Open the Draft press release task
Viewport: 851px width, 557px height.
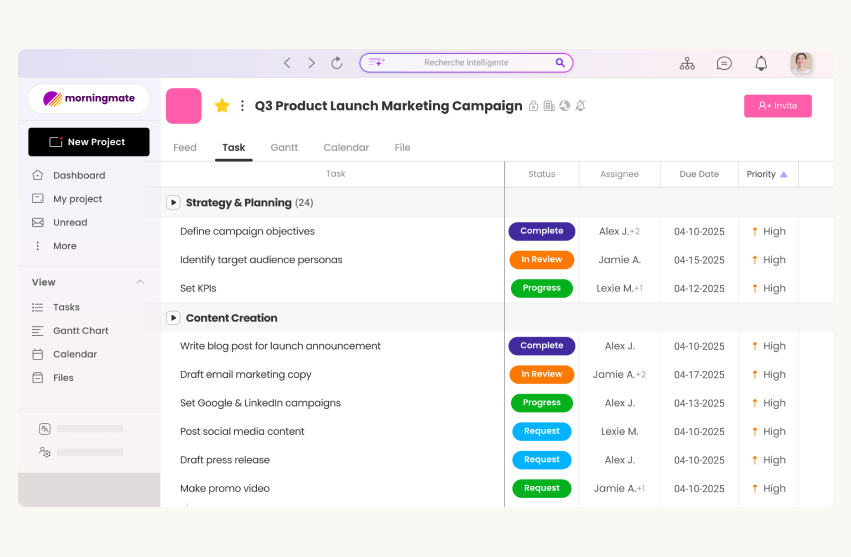point(225,460)
